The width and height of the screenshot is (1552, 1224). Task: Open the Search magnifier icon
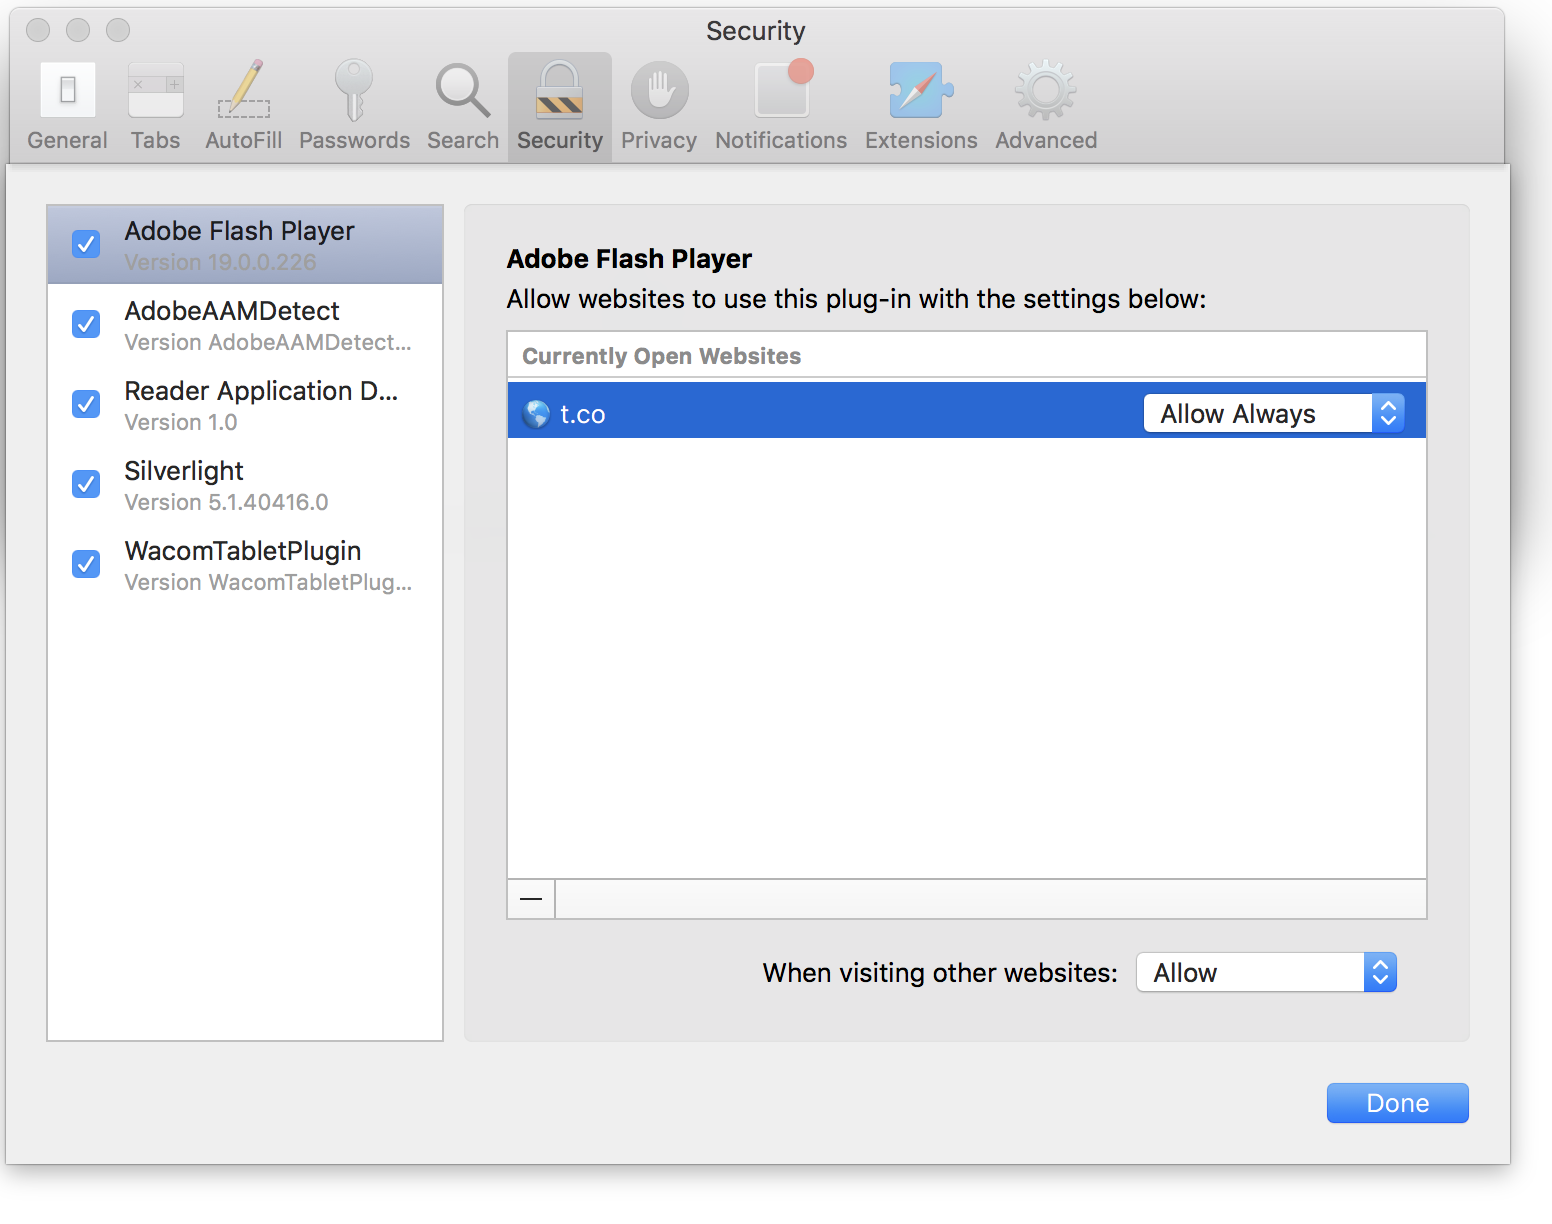pos(463,90)
